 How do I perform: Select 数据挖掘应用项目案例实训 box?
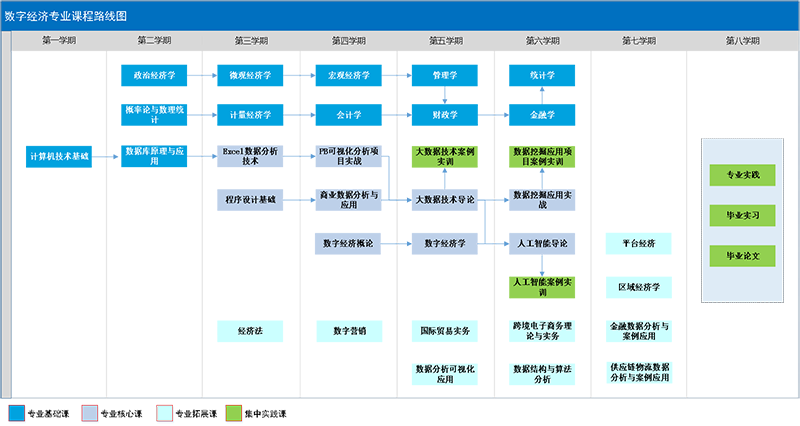542,157
